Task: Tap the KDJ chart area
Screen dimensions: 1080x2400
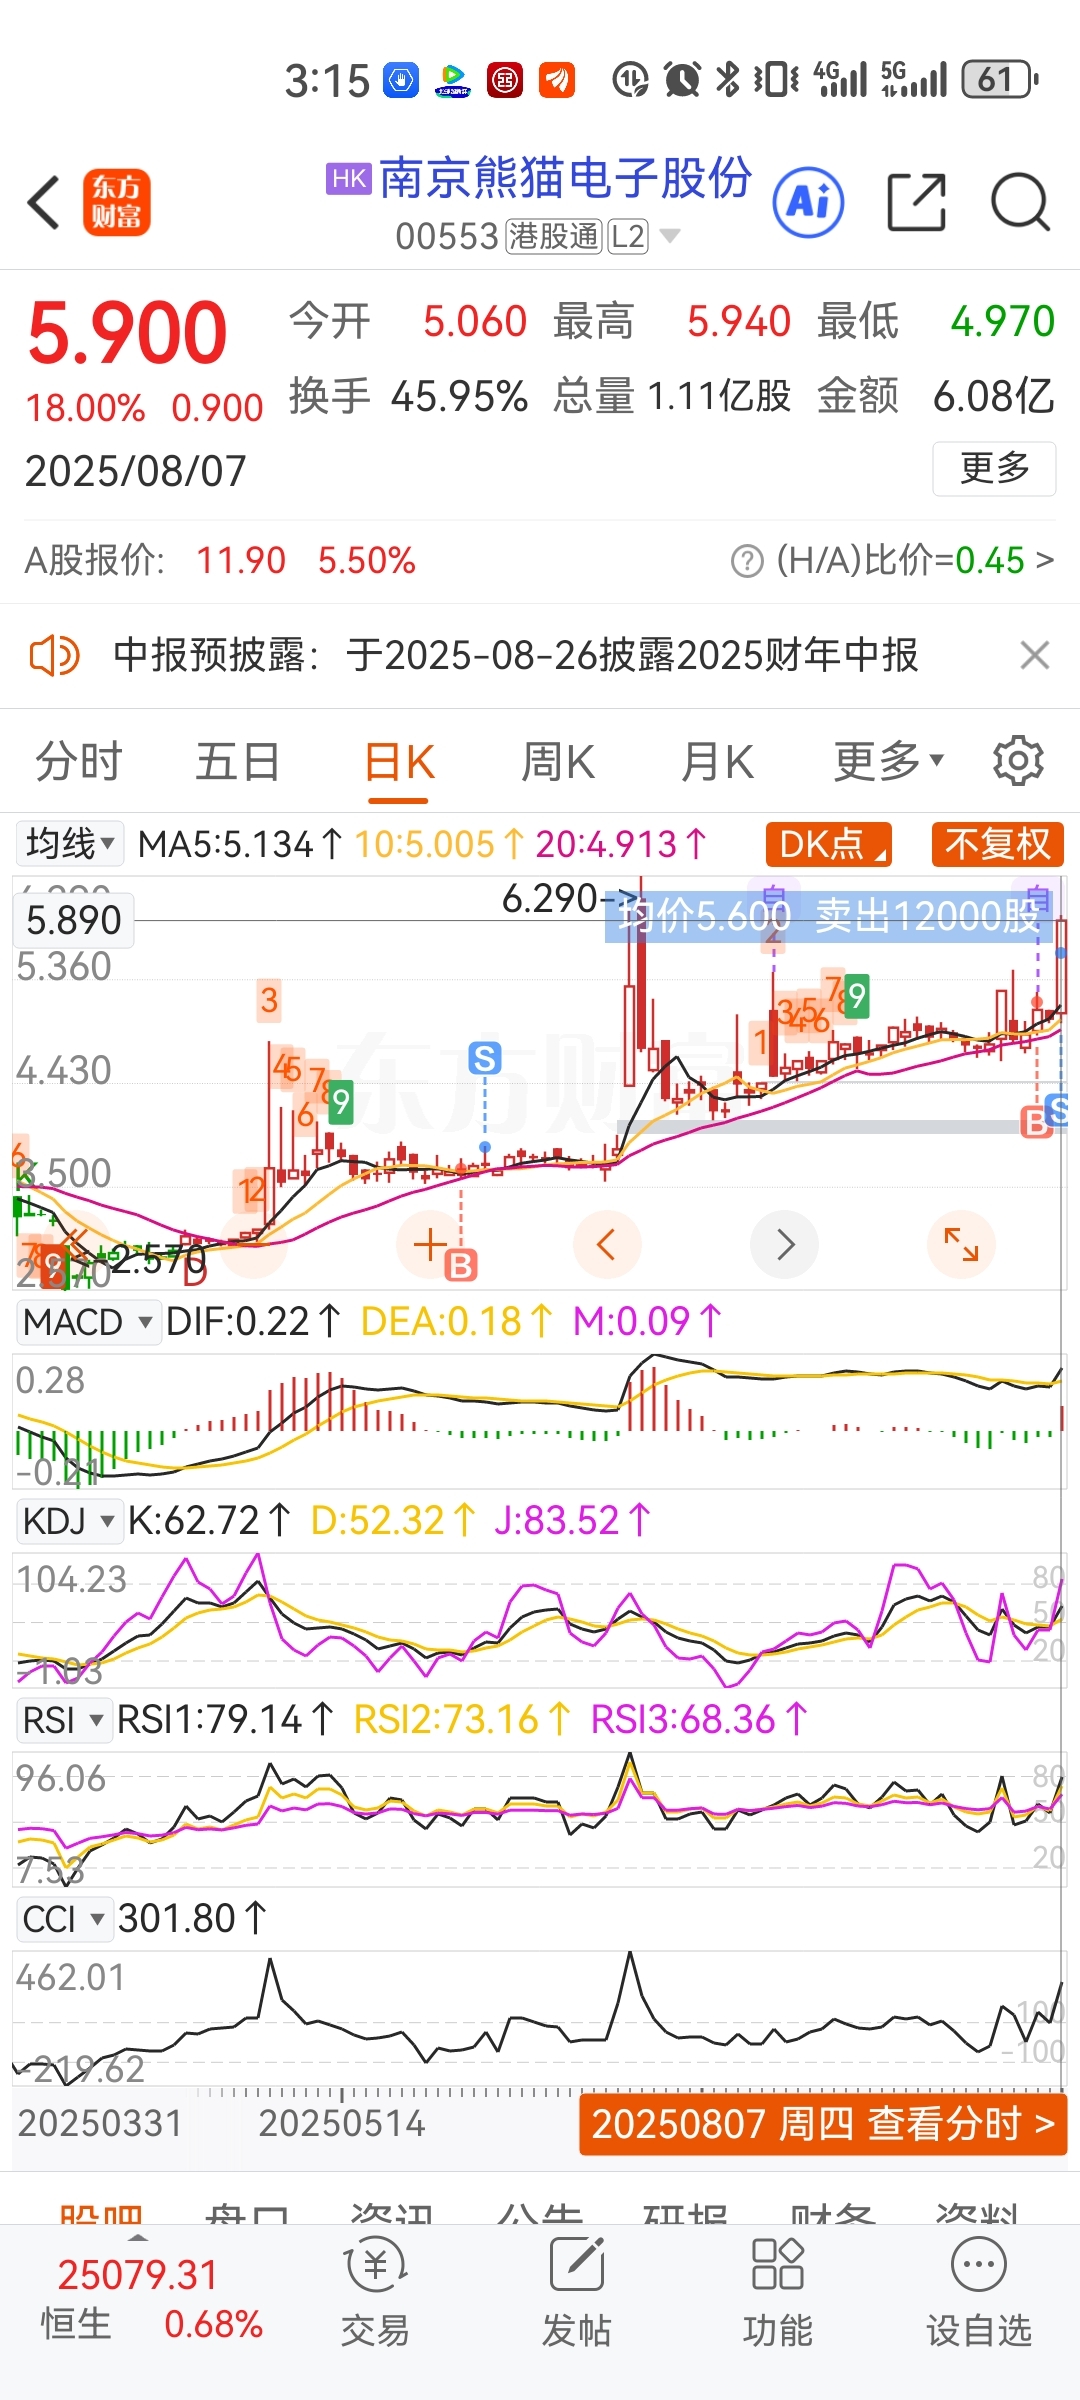Action: tap(538, 1620)
